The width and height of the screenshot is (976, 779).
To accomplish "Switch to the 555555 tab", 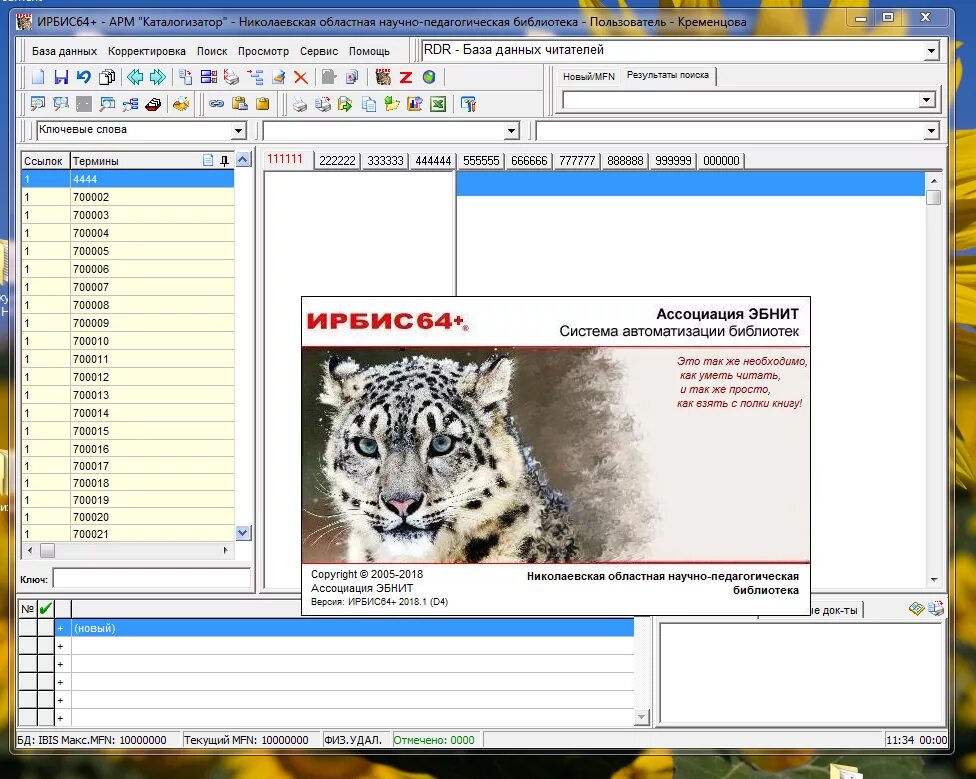I will [x=481, y=161].
